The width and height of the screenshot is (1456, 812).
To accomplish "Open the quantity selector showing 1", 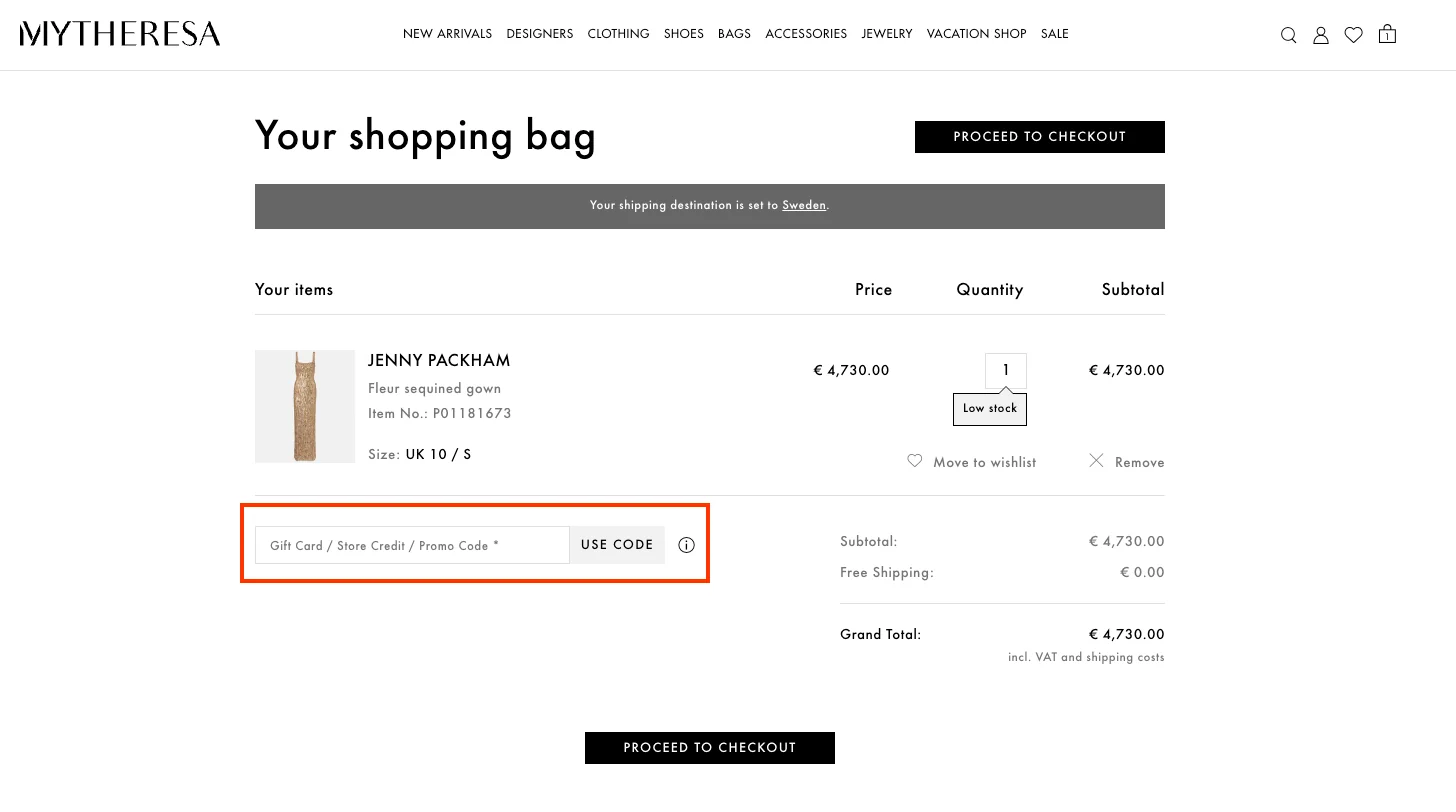I will pyautogui.click(x=1006, y=371).
